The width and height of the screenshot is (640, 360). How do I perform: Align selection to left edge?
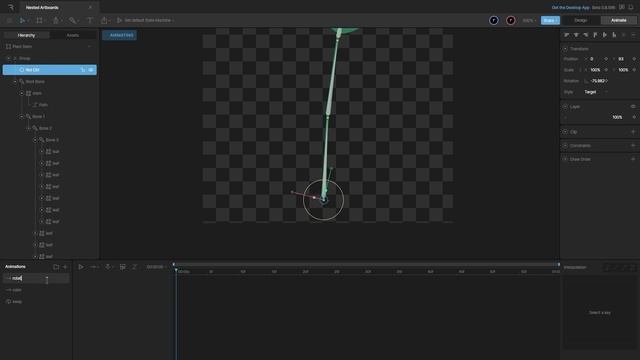[x=567, y=35]
